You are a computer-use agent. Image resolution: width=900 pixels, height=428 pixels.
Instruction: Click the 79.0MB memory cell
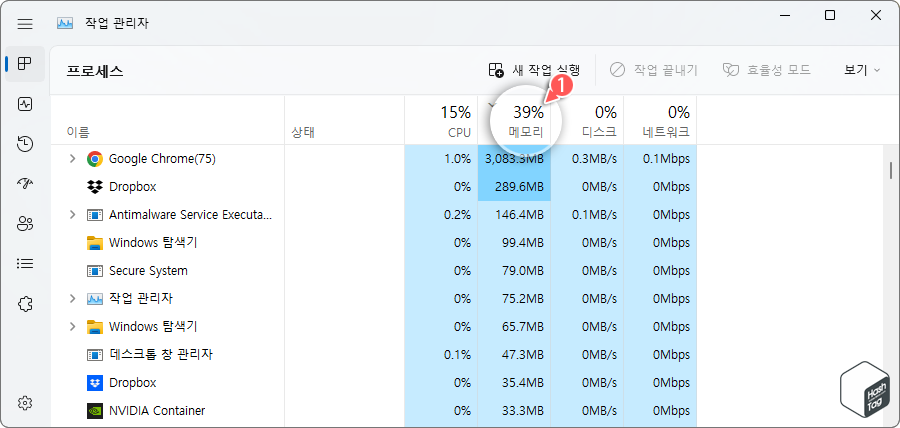(514, 271)
